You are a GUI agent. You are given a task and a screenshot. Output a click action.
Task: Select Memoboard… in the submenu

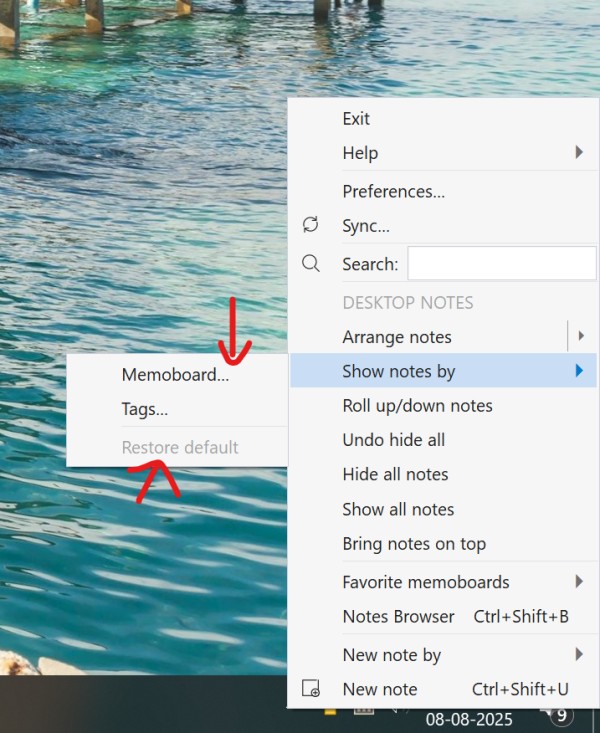click(x=175, y=376)
